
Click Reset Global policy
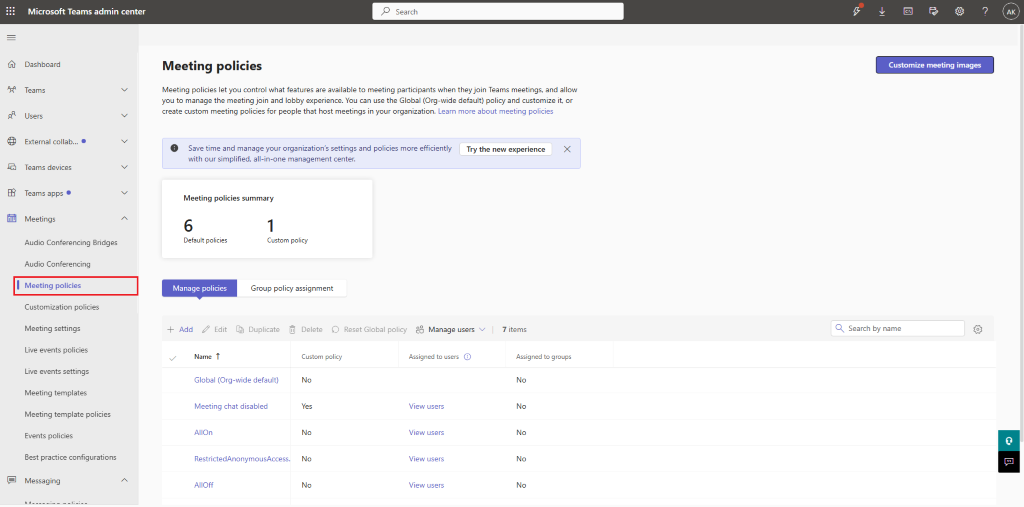pyautogui.click(x=369, y=329)
